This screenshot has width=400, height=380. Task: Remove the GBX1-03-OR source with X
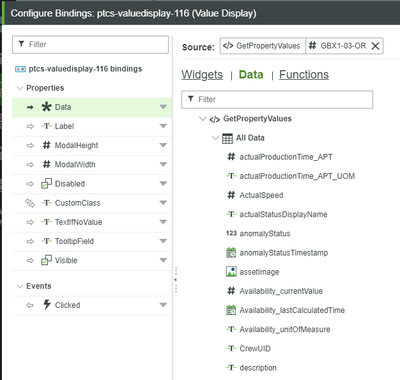click(375, 46)
